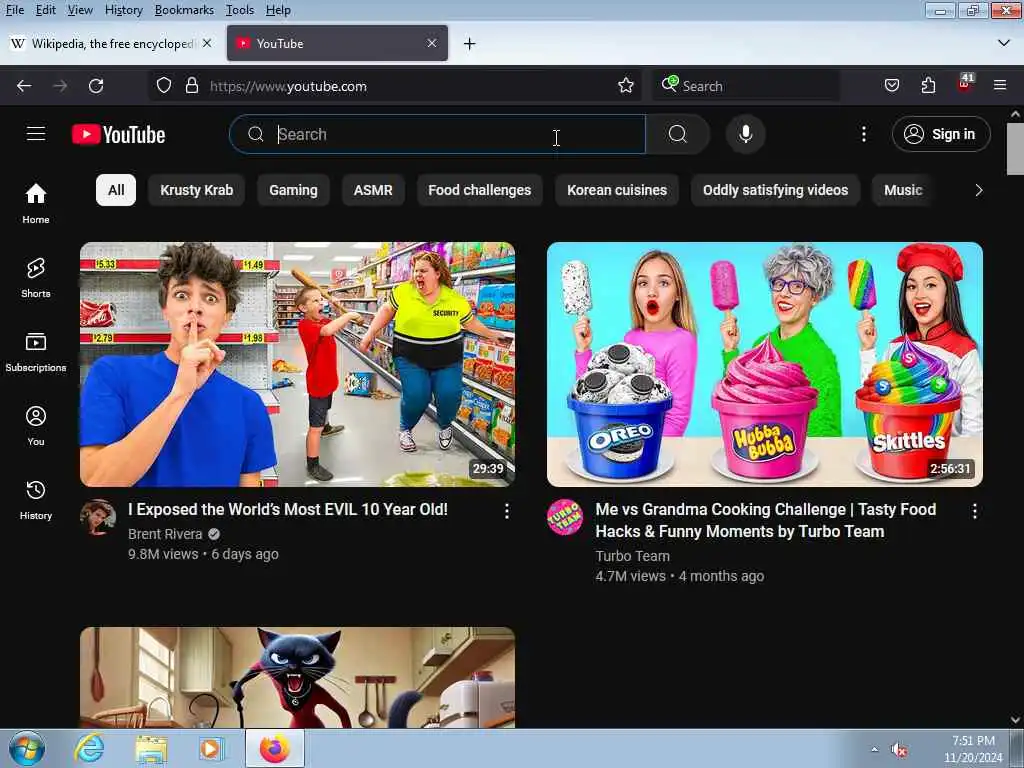The height and width of the screenshot is (768, 1024).
Task: Open the You section in sidebar
Action: point(36,426)
